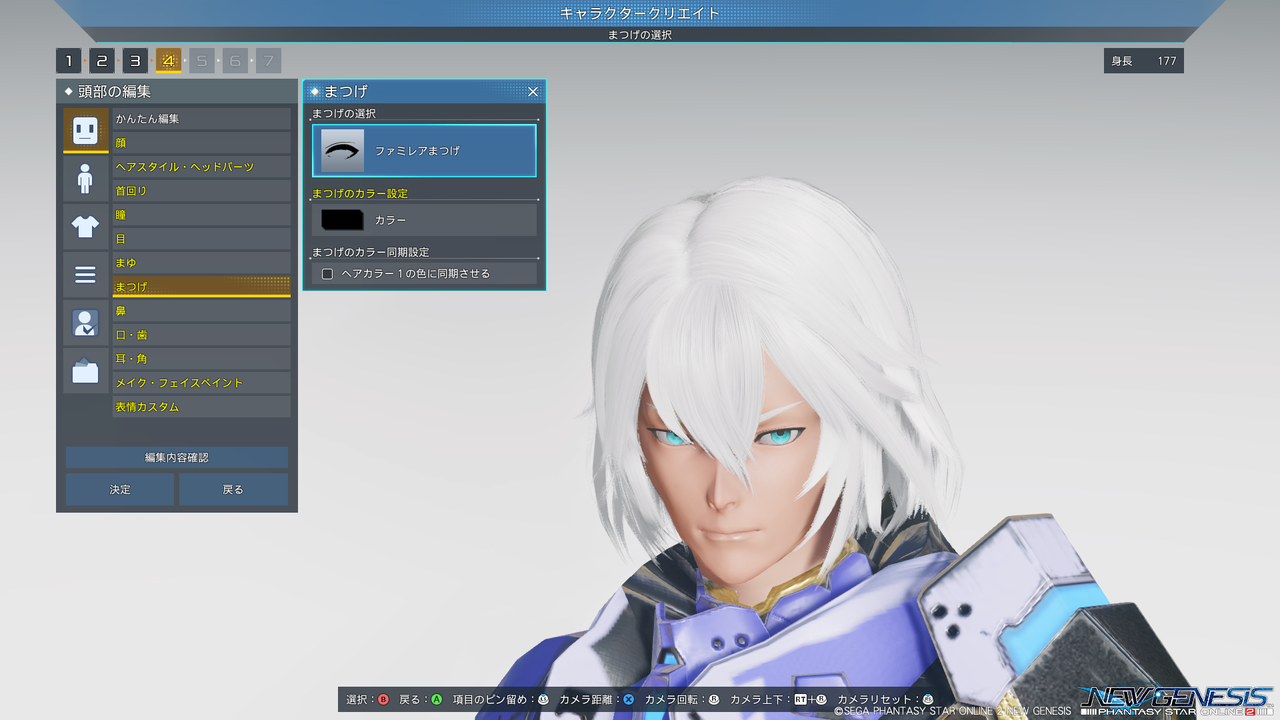Click the カメラ上下 RT hint
Viewport: 1280px width, 720px height.
coord(779,699)
